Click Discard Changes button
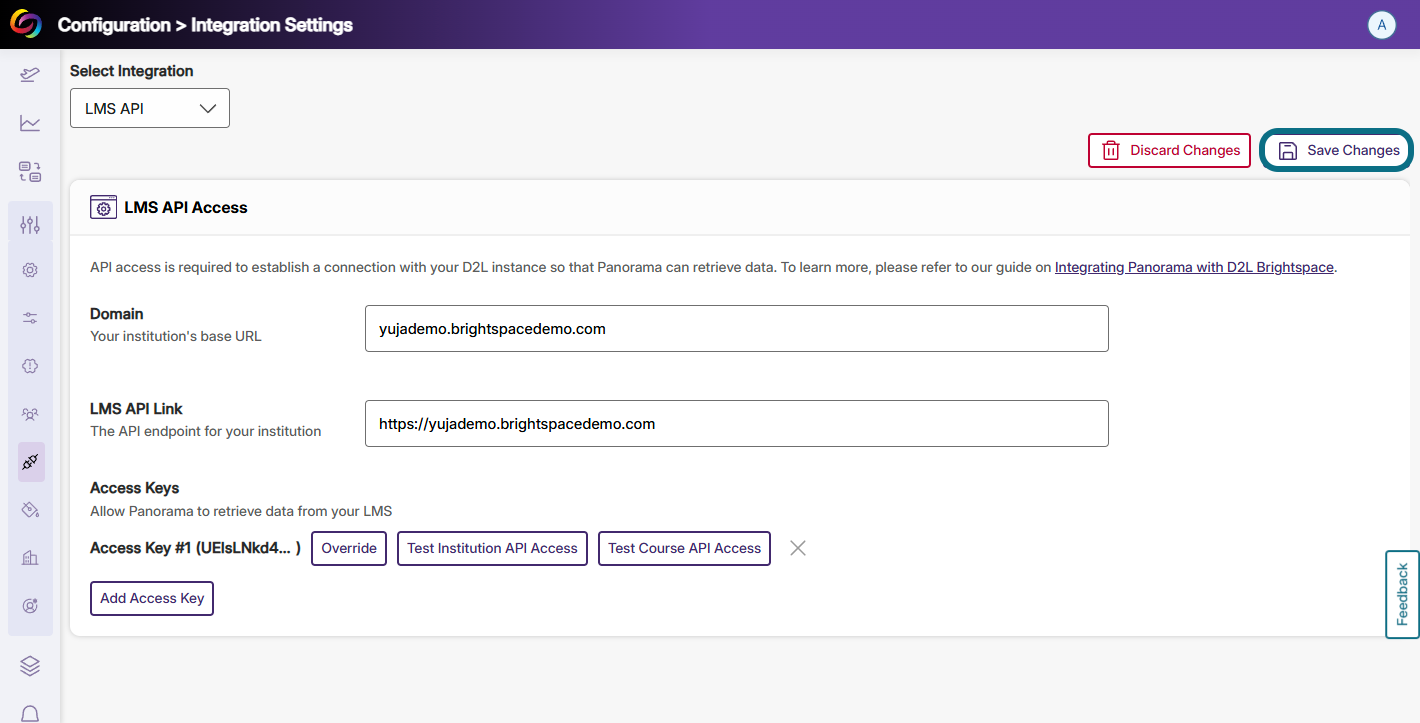 (x=1169, y=150)
